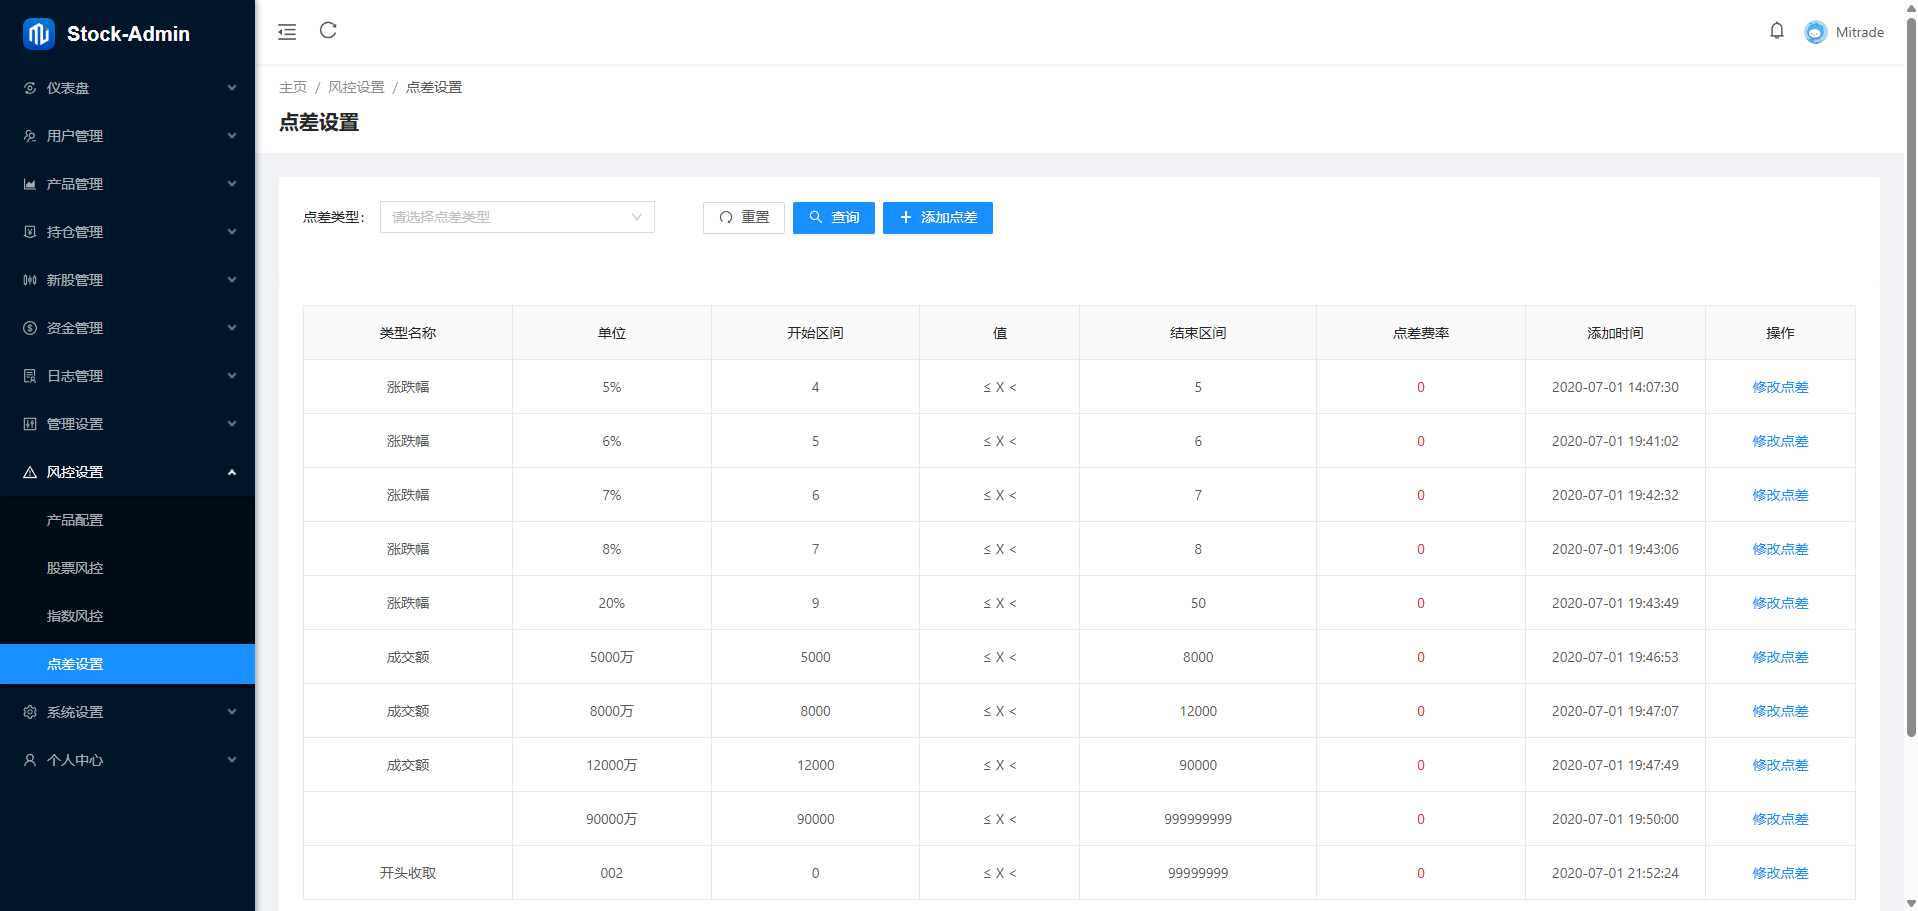Viewport: 1918px width, 911px height.
Task: Open the notification bell
Action: coord(1776,31)
